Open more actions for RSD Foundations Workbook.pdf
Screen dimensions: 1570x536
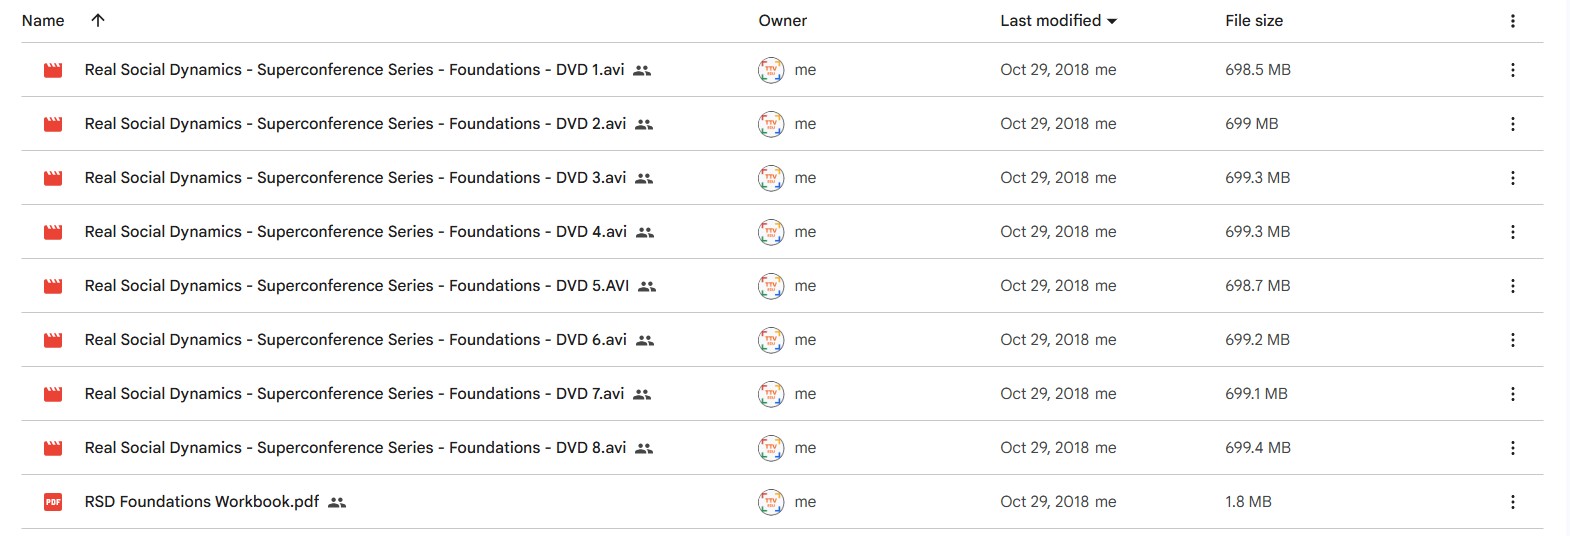tap(1512, 502)
